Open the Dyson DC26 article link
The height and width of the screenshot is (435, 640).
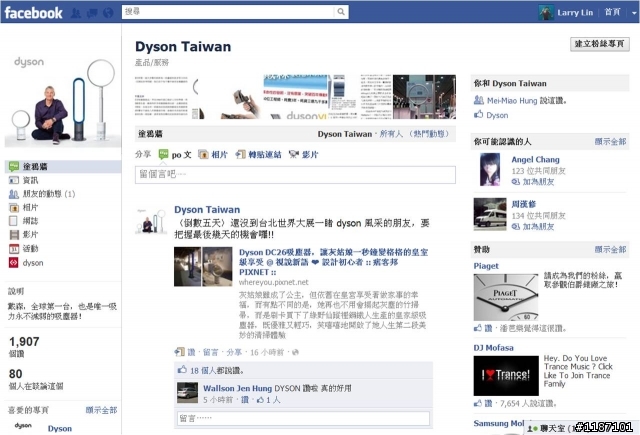point(333,262)
